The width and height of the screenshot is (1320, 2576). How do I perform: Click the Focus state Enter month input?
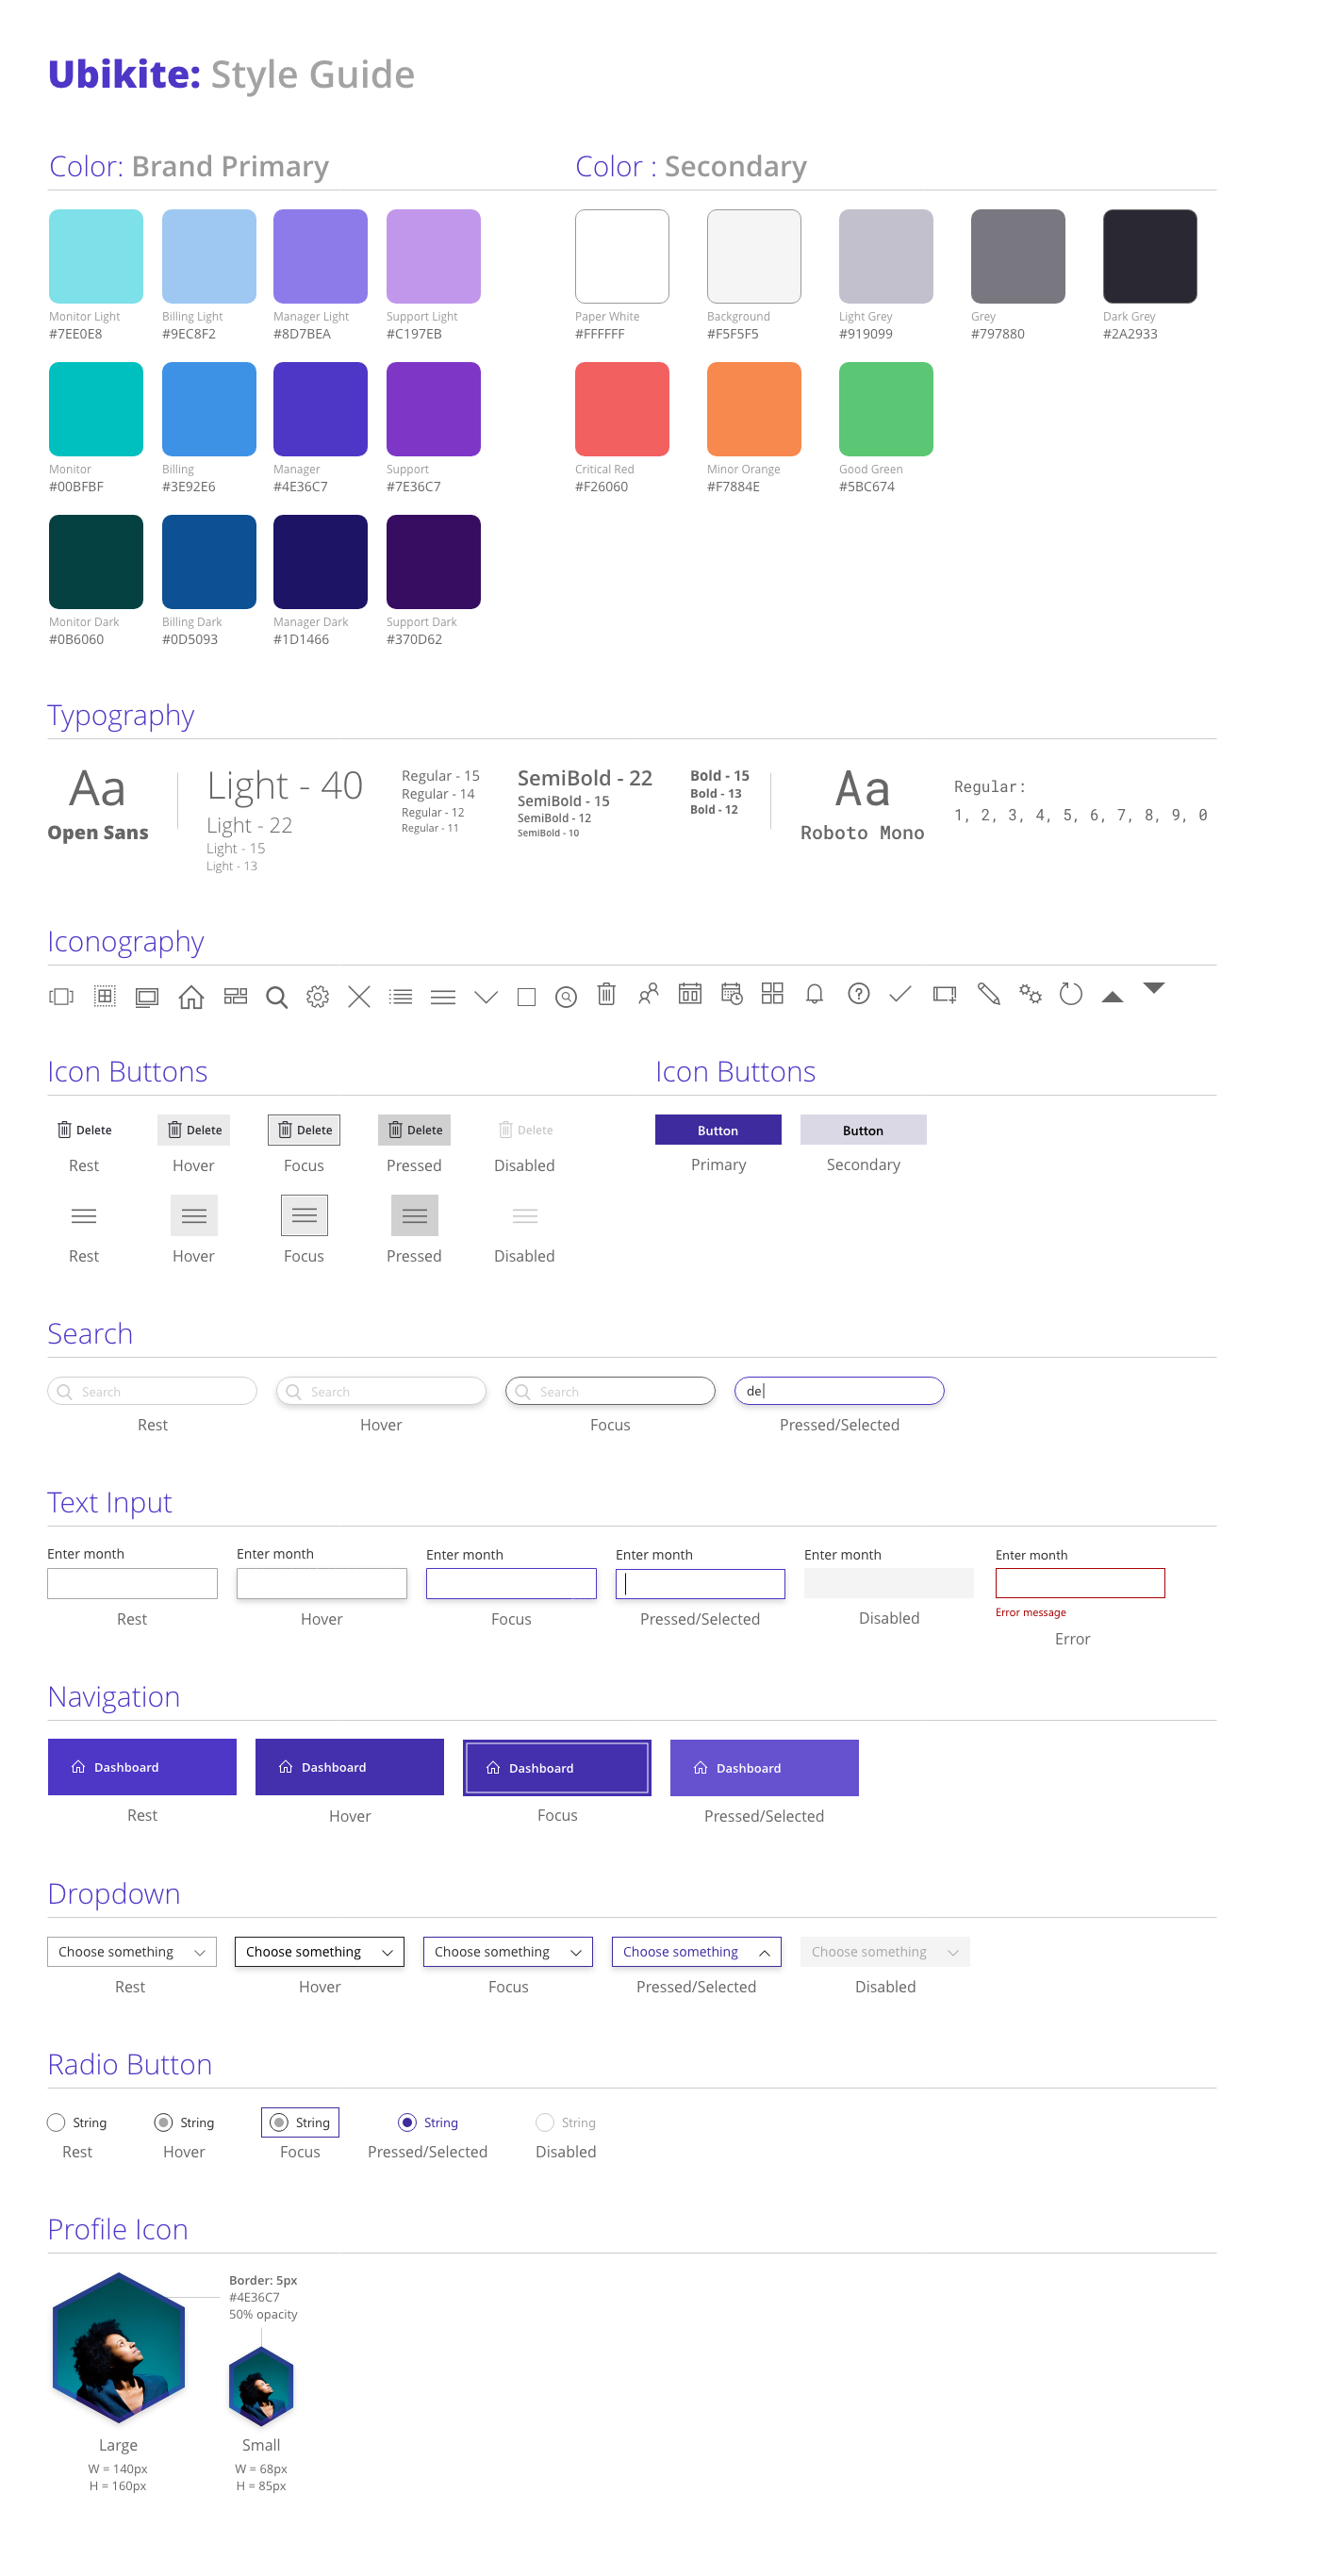coord(511,1583)
